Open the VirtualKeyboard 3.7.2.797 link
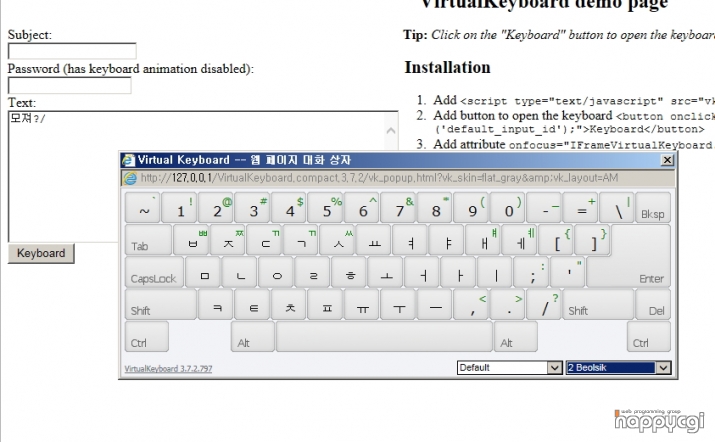Screen dimensions: 715x442 coord(168,368)
